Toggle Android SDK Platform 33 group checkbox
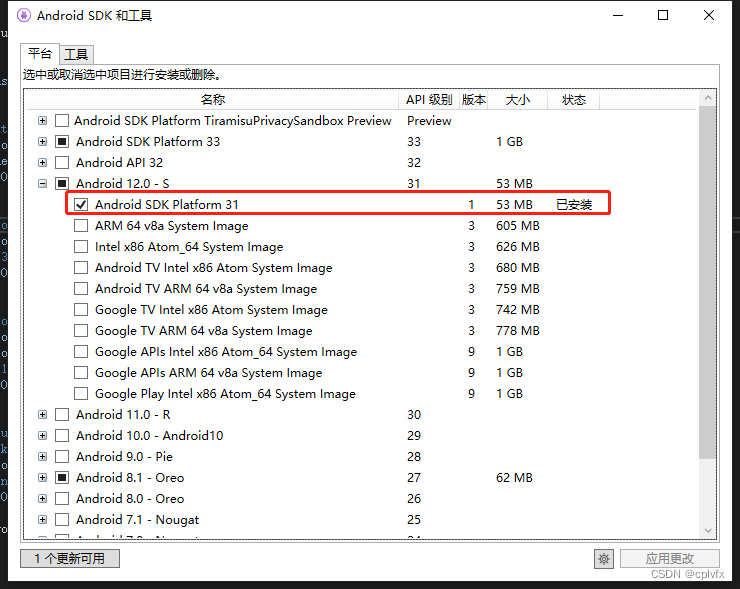The width and height of the screenshot is (740, 589). (62, 142)
